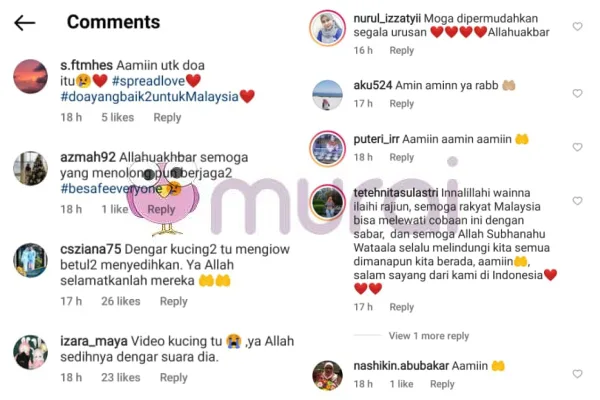Go back using the arrow icon

(25, 23)
